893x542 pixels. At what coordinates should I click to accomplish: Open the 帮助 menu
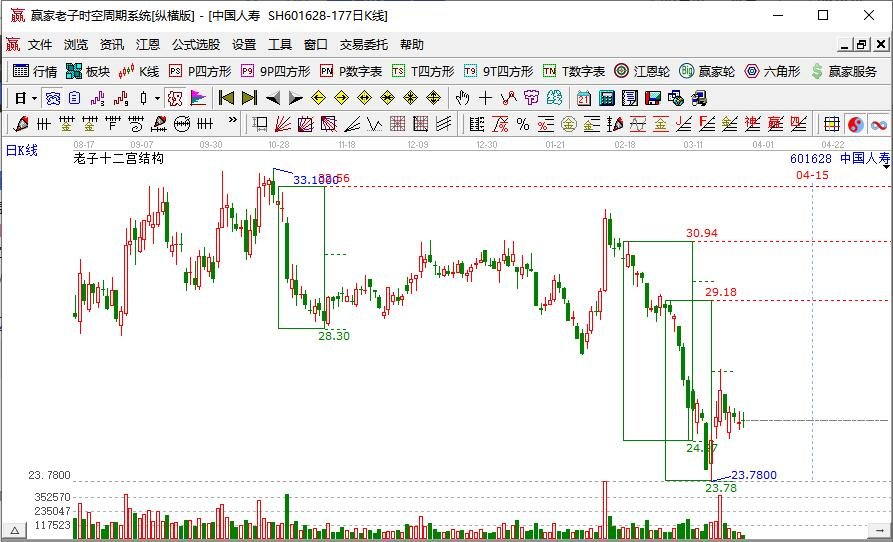(x=412, y=44)
